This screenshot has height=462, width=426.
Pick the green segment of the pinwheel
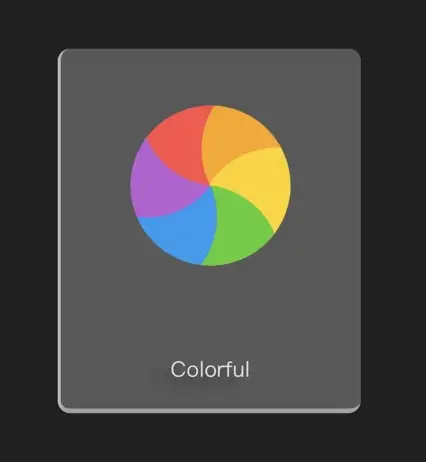[237, 228]
